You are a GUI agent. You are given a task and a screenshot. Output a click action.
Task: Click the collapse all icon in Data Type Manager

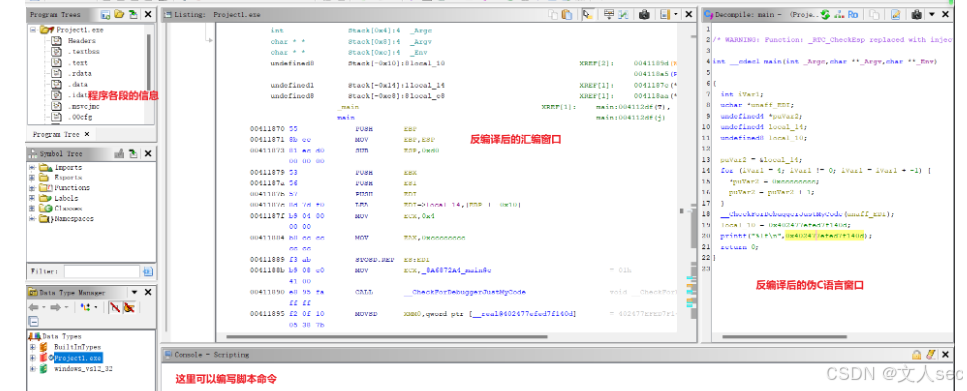[33, 321]
